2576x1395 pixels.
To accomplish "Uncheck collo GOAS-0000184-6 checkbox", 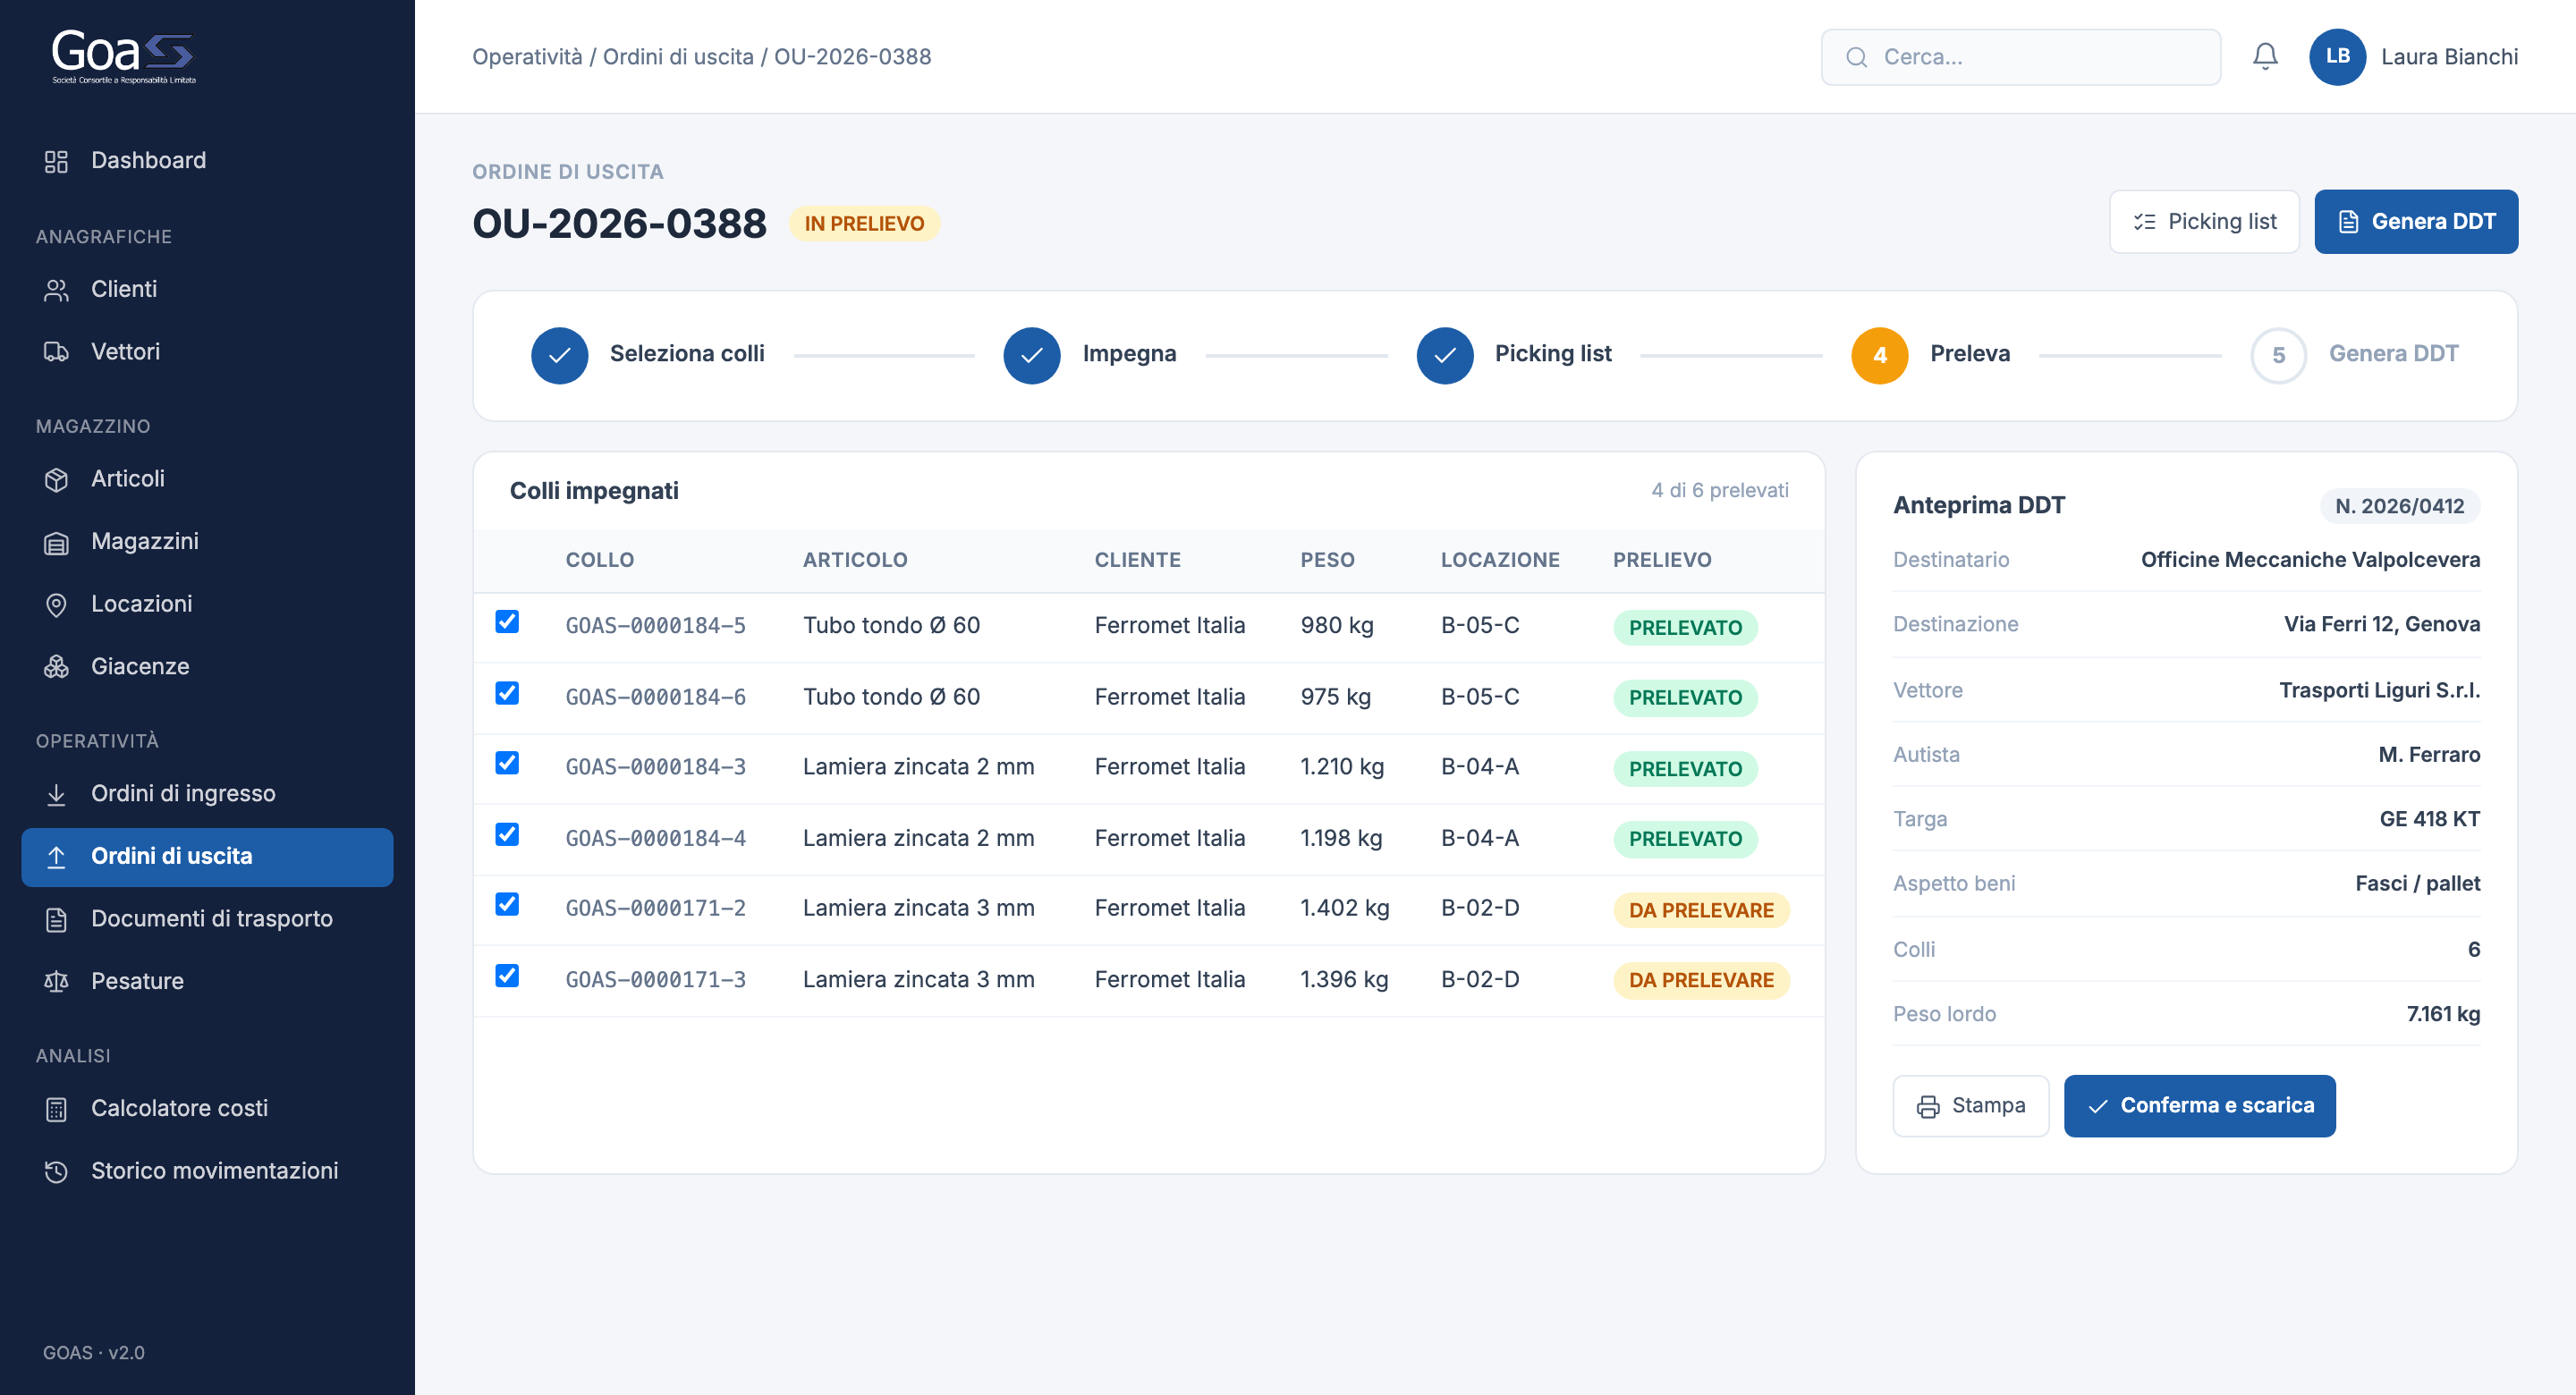I will point(507,693).
